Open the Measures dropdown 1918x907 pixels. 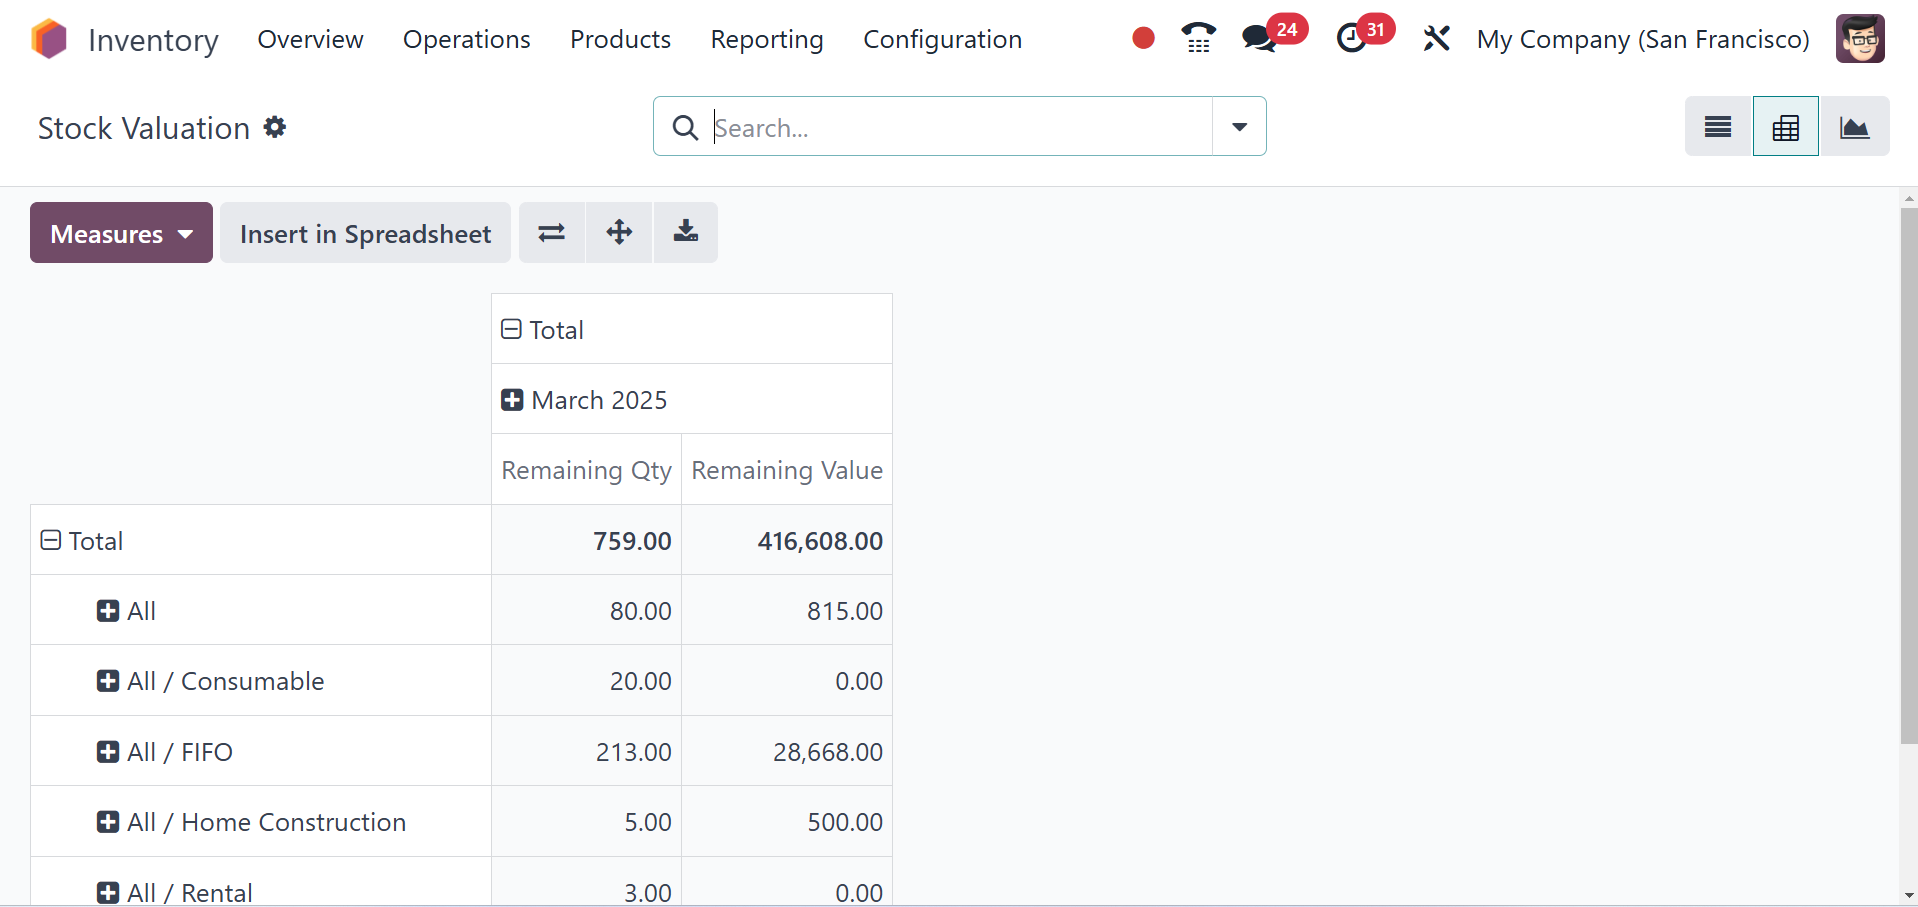click(121, 233)
